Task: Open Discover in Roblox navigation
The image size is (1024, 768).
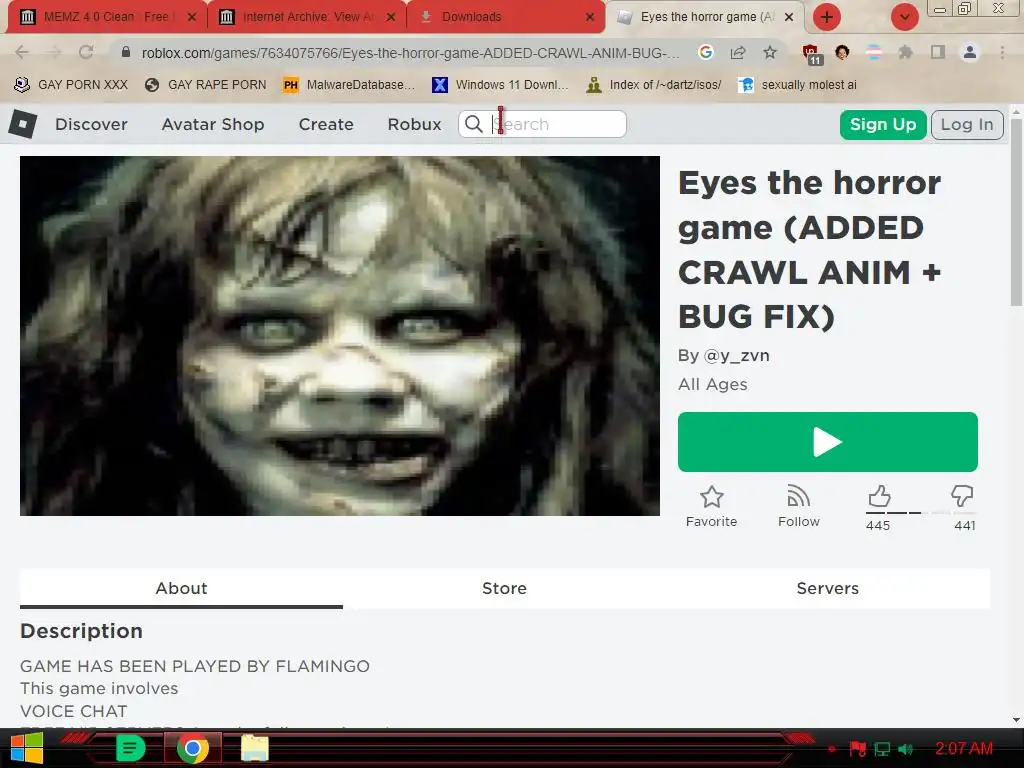Action: pos(91,124)
